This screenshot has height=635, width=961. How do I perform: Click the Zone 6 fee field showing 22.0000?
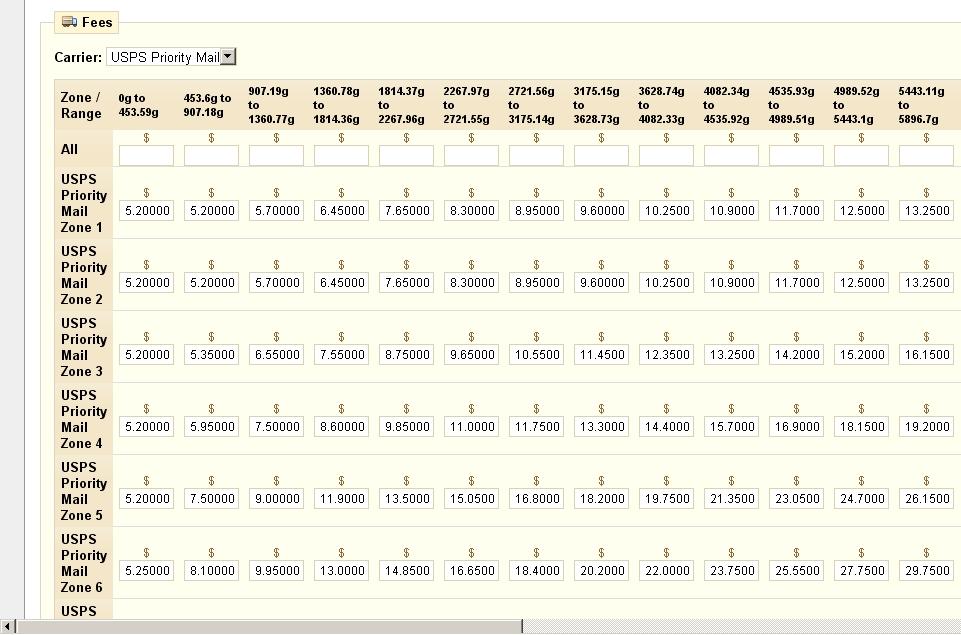tap(666, 571)
